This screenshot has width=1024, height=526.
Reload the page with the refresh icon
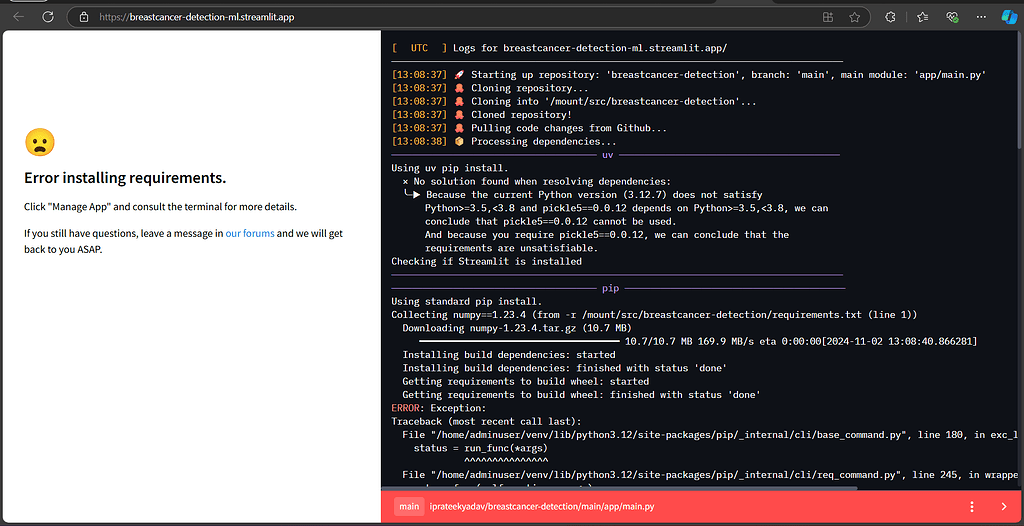point(48,17)
